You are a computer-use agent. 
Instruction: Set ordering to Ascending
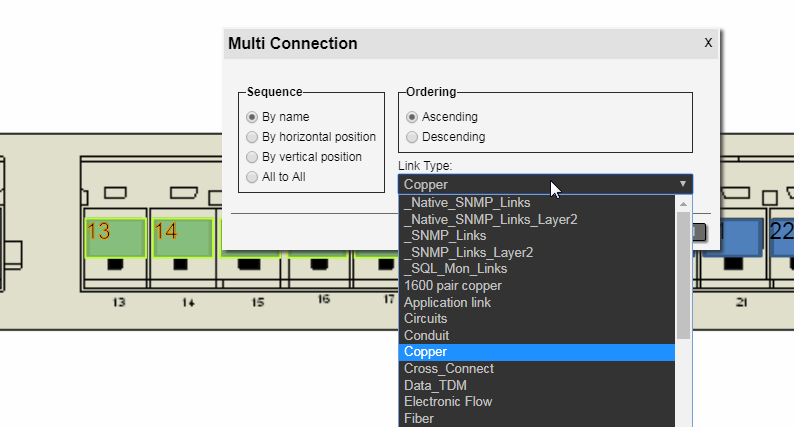[412, 117]
